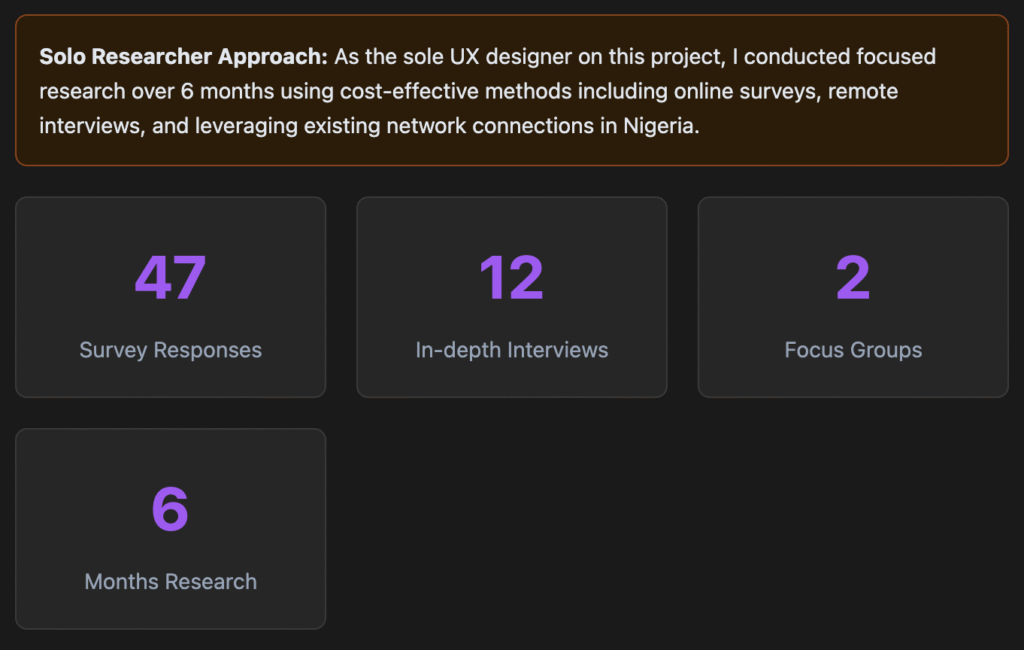Click empty top area of In-depth Interviews card
This screenshot has width=1024, height=650.
(x=511, y=218)
